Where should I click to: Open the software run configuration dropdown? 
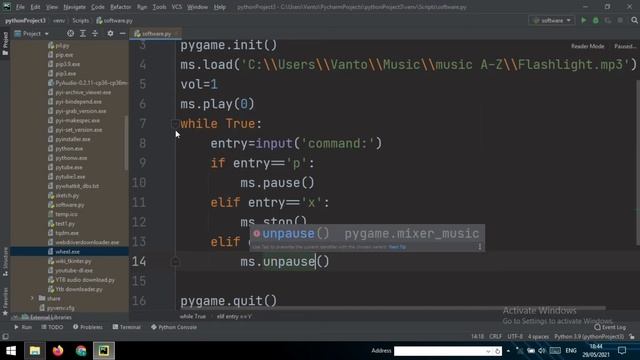552,20
